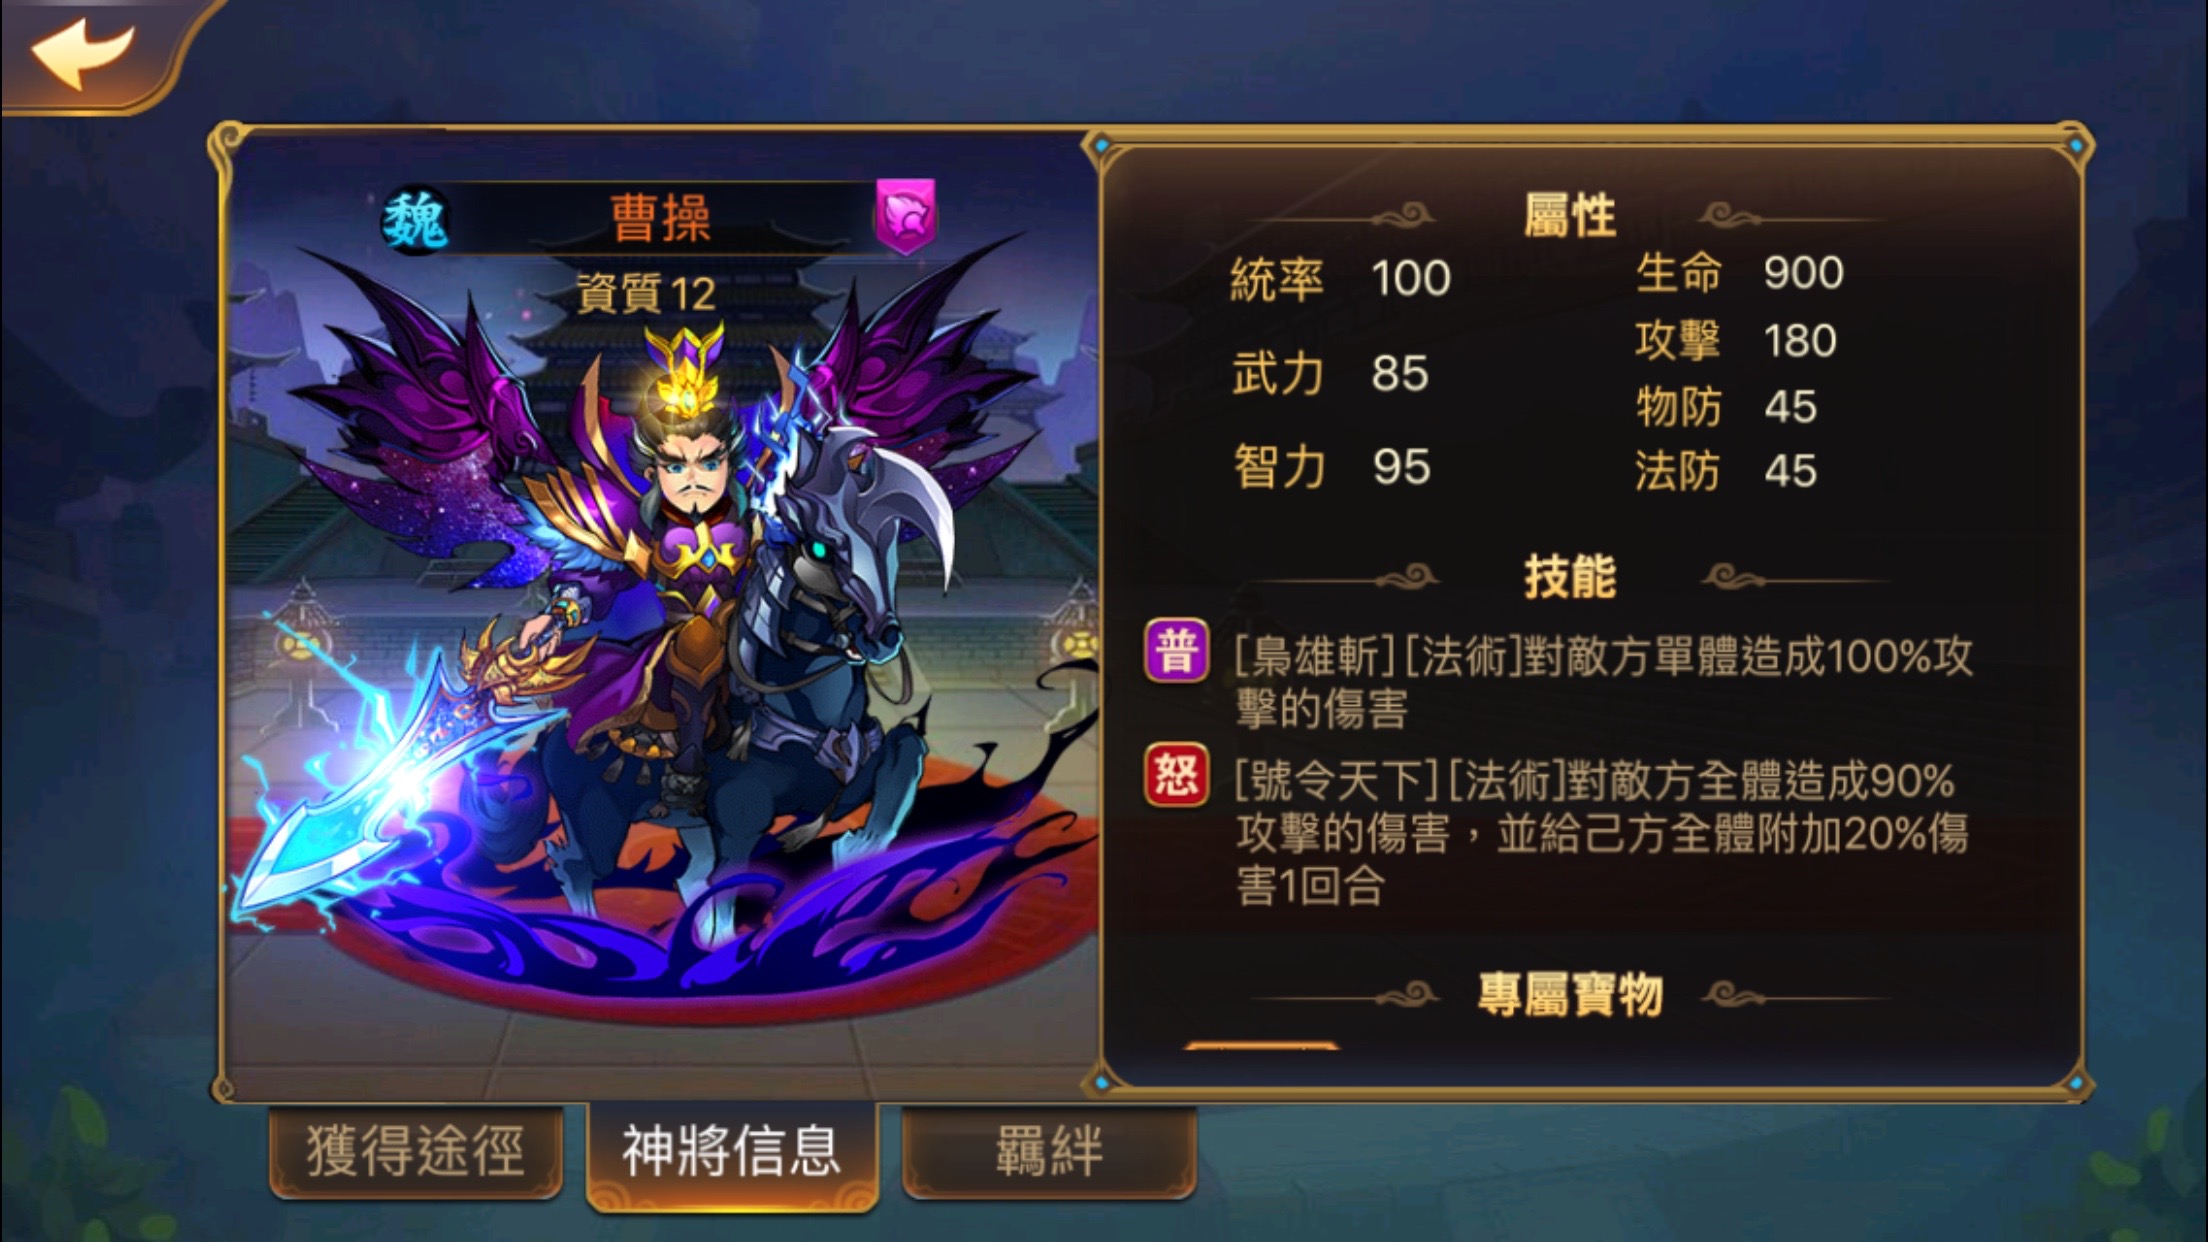Image resolution: width=2208 pixels, height=1242 pixels.
Task: Open the 獲得途徑 tab
Action: tap(416, 1151)
